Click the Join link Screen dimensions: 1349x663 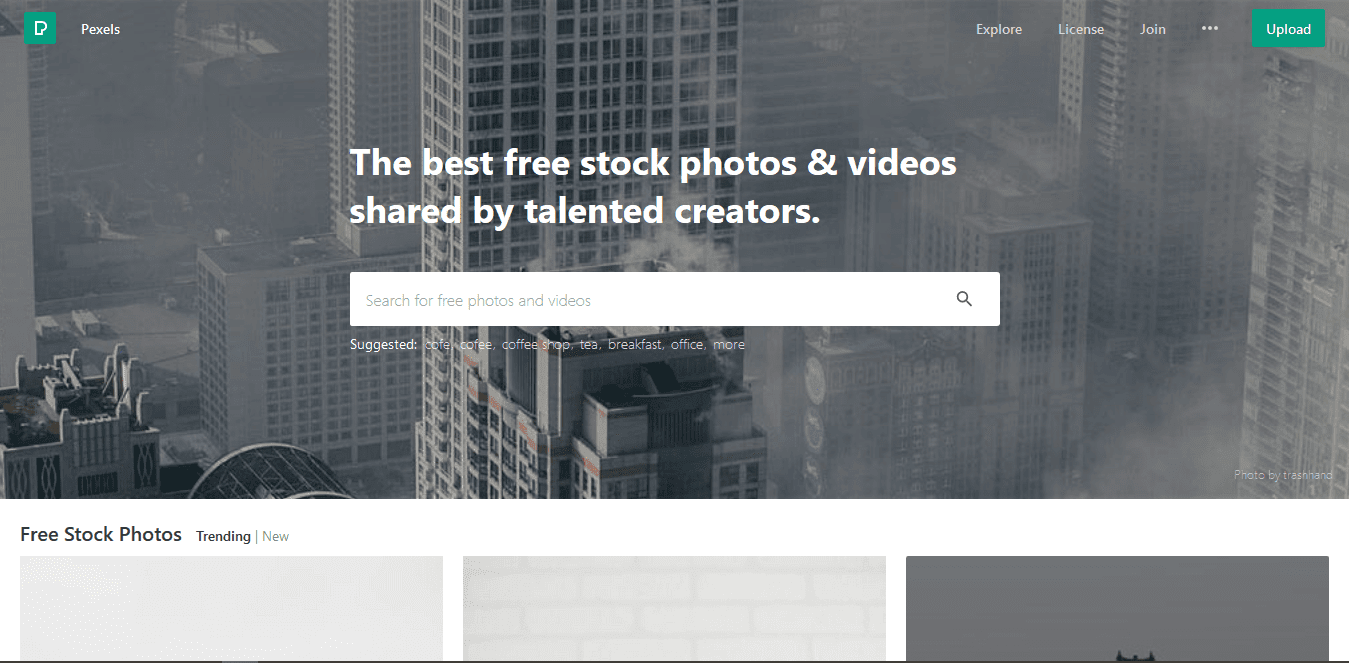point(1153,29)
